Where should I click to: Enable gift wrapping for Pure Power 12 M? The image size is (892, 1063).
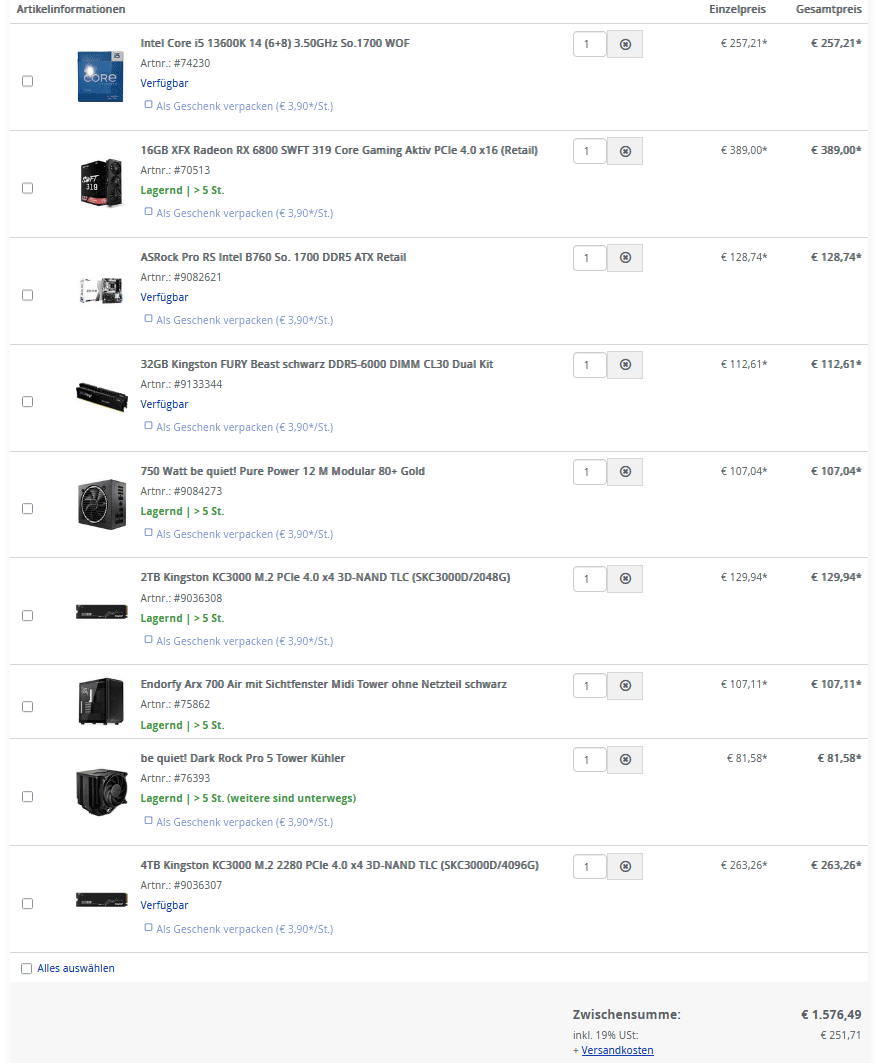click(148, 533)
